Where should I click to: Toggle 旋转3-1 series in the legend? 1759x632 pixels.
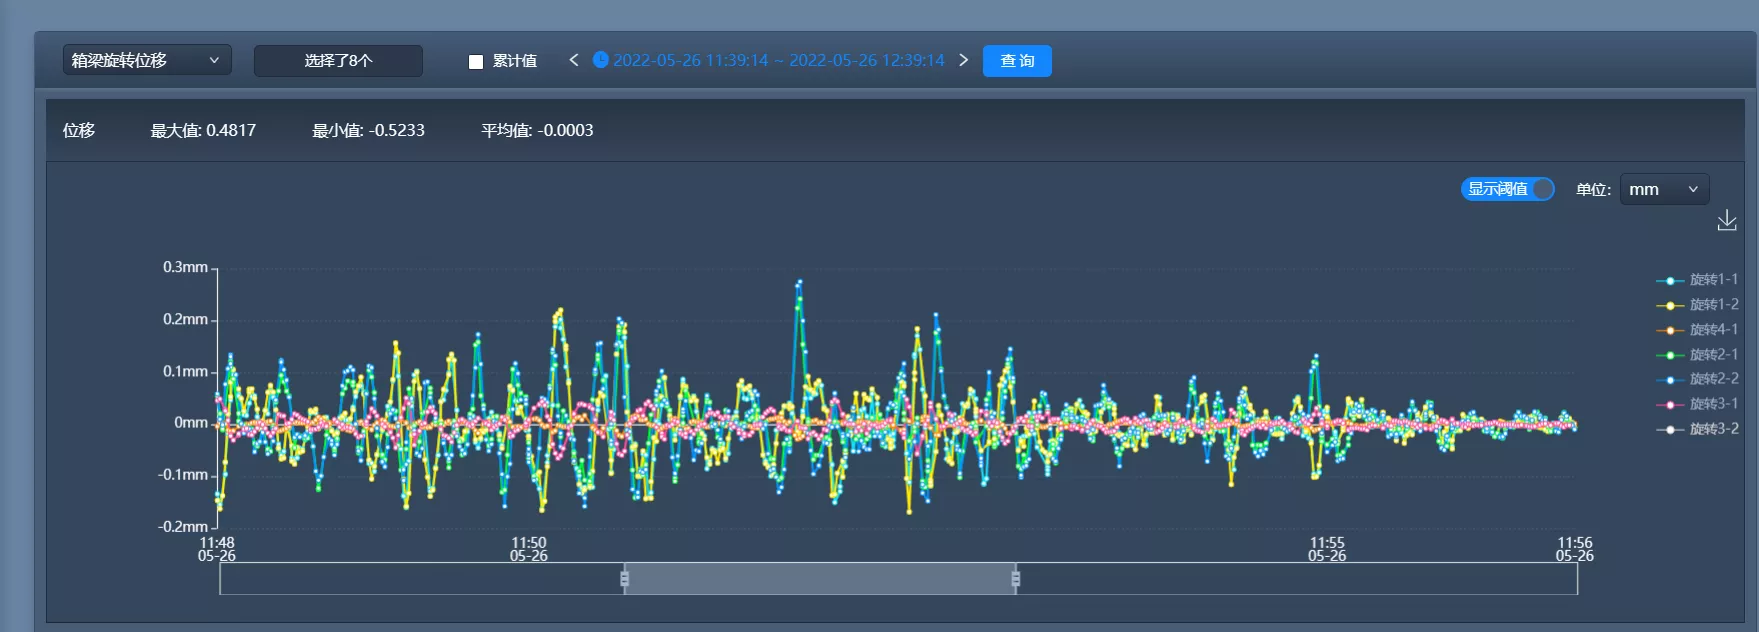[1698, 404]
